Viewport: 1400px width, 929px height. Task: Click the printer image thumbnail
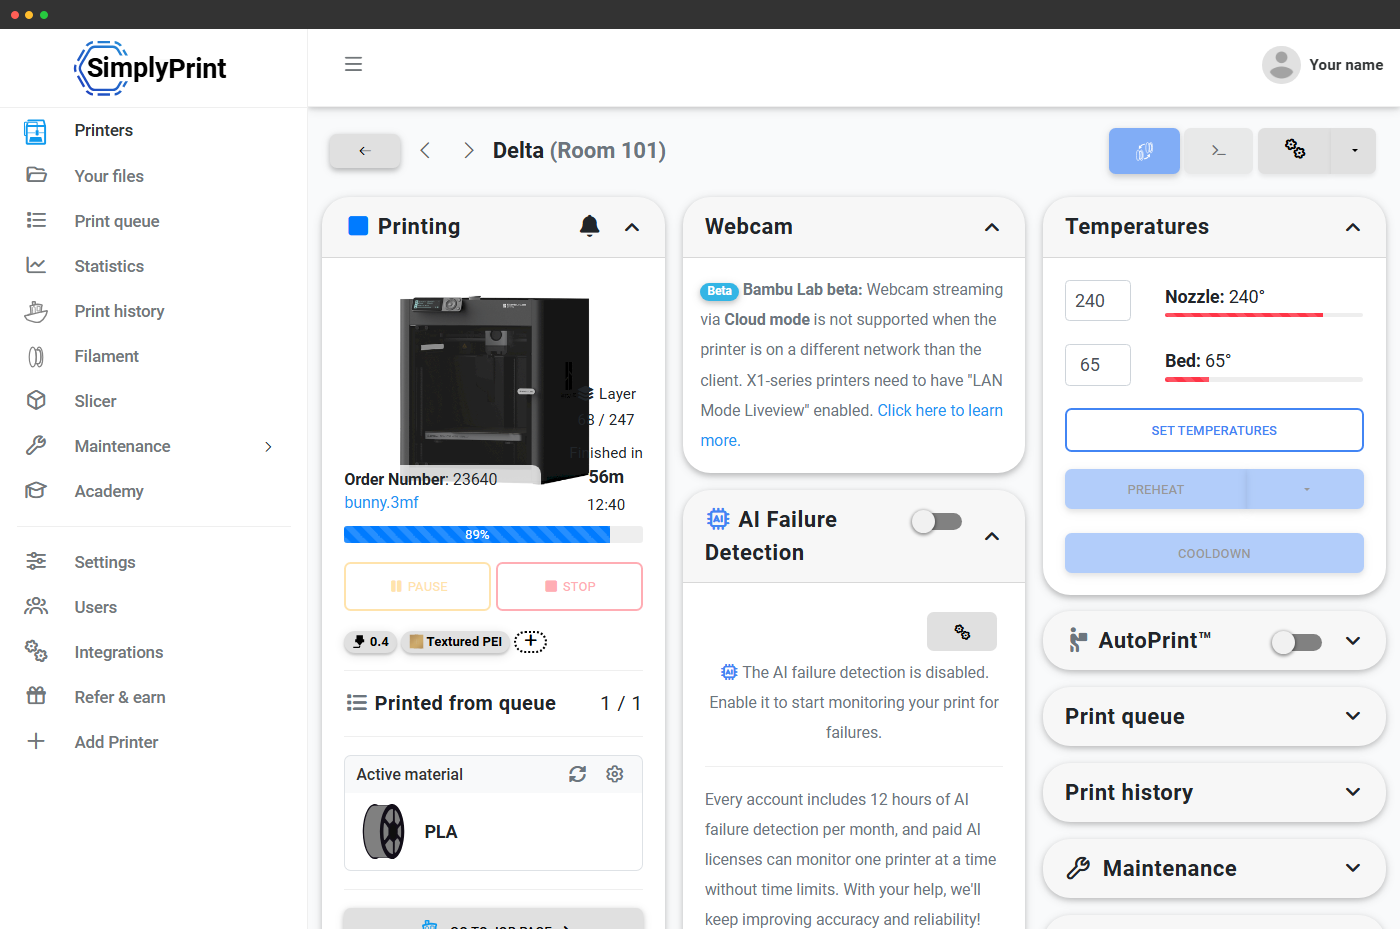494,388
